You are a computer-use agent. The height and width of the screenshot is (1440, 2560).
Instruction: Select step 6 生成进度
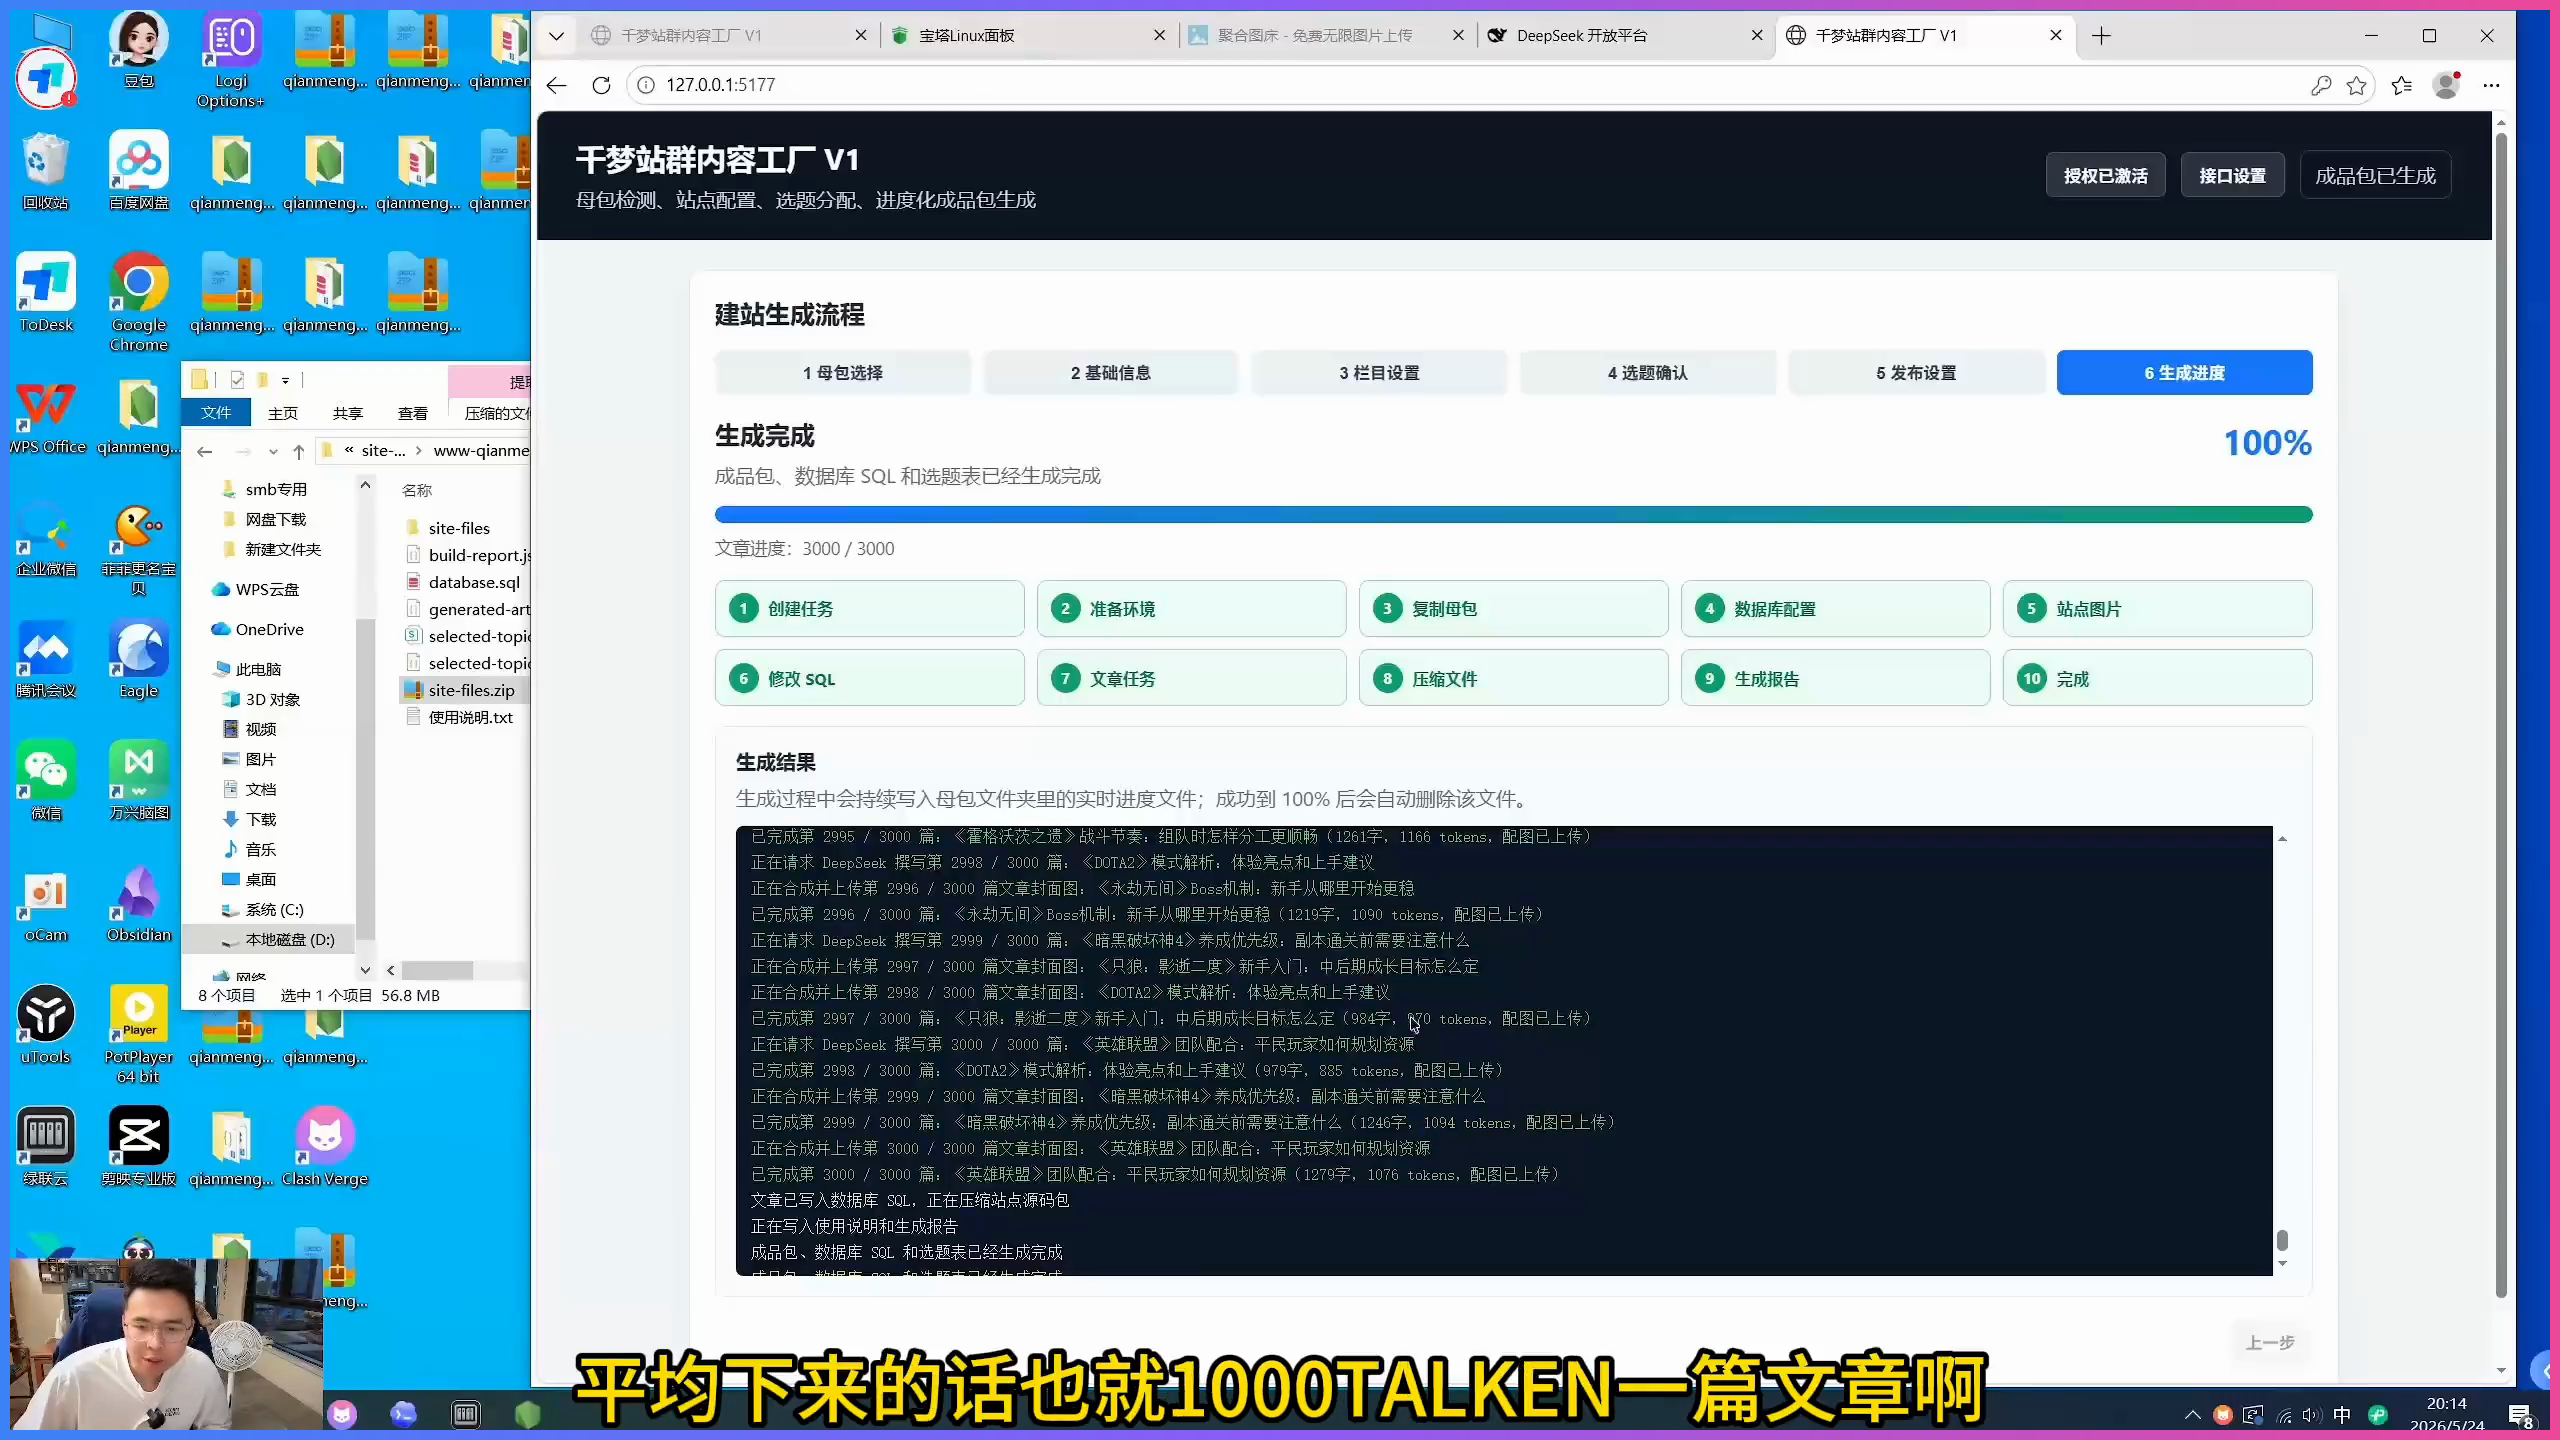tap(2184, 372)
